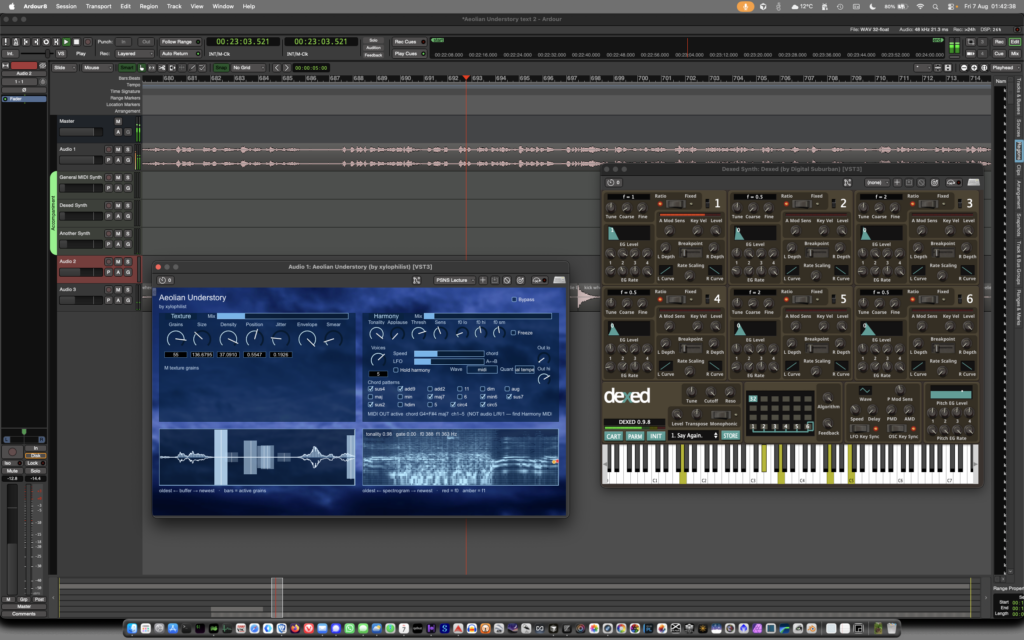
Task: Open the Transport menu
Action: pos(98,7)
